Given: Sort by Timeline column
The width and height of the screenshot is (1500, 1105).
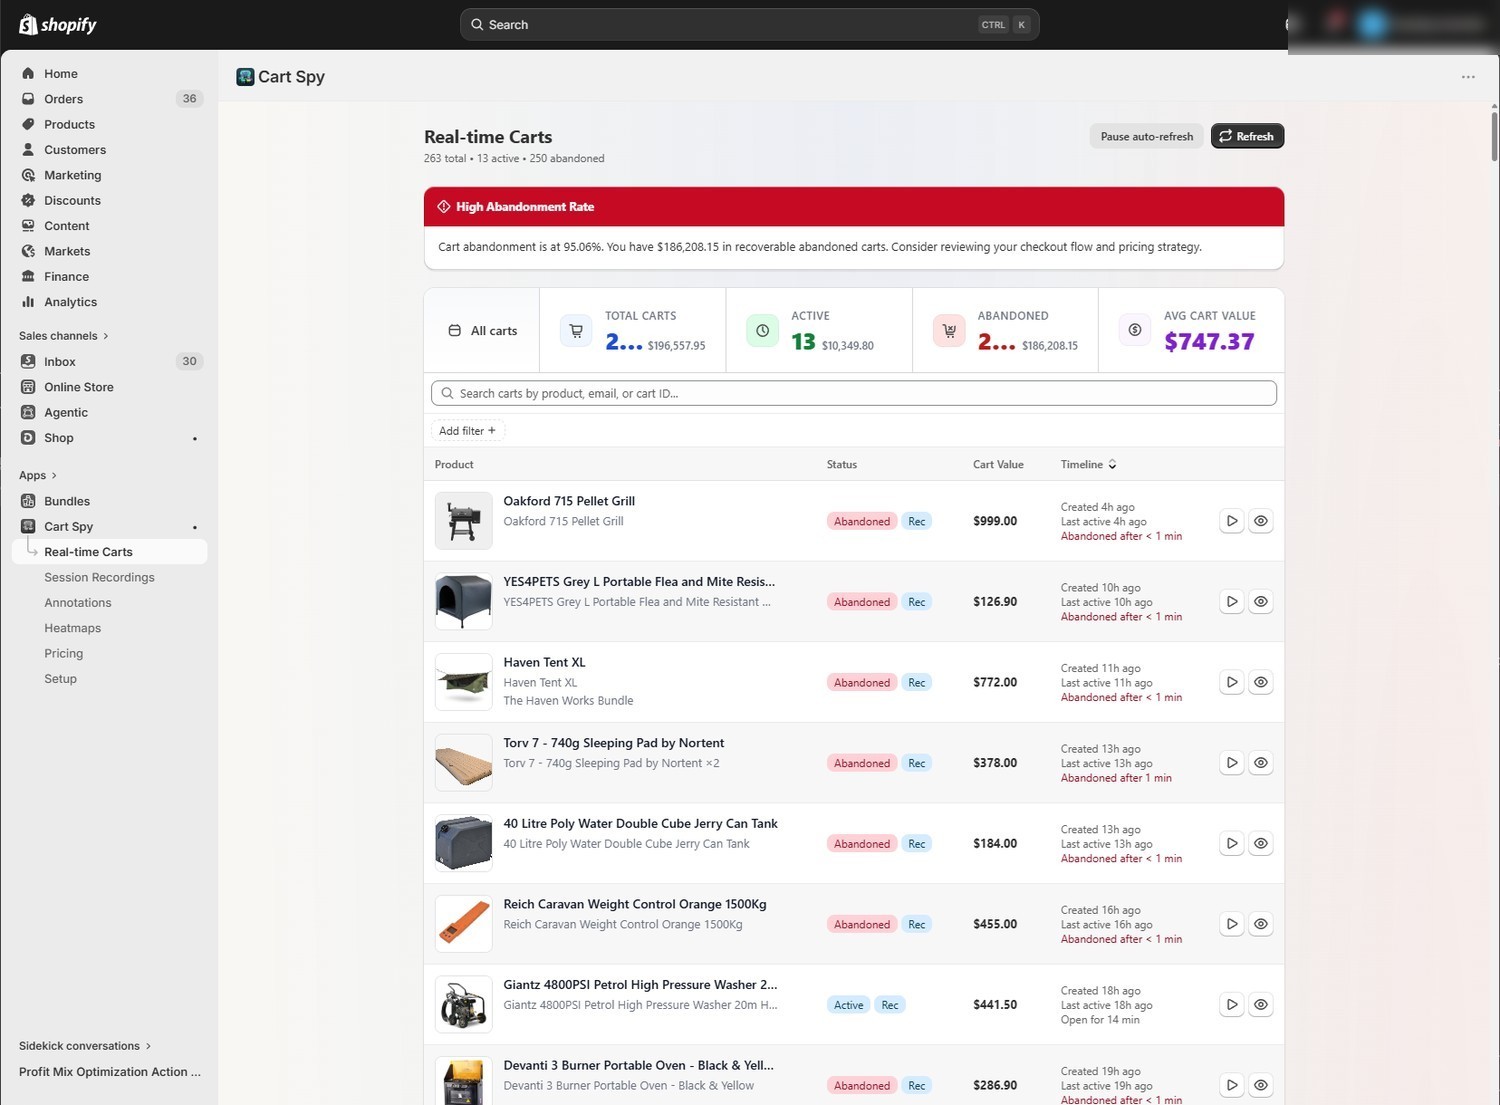Looking at the screenshot, I should coord(1089,464).
